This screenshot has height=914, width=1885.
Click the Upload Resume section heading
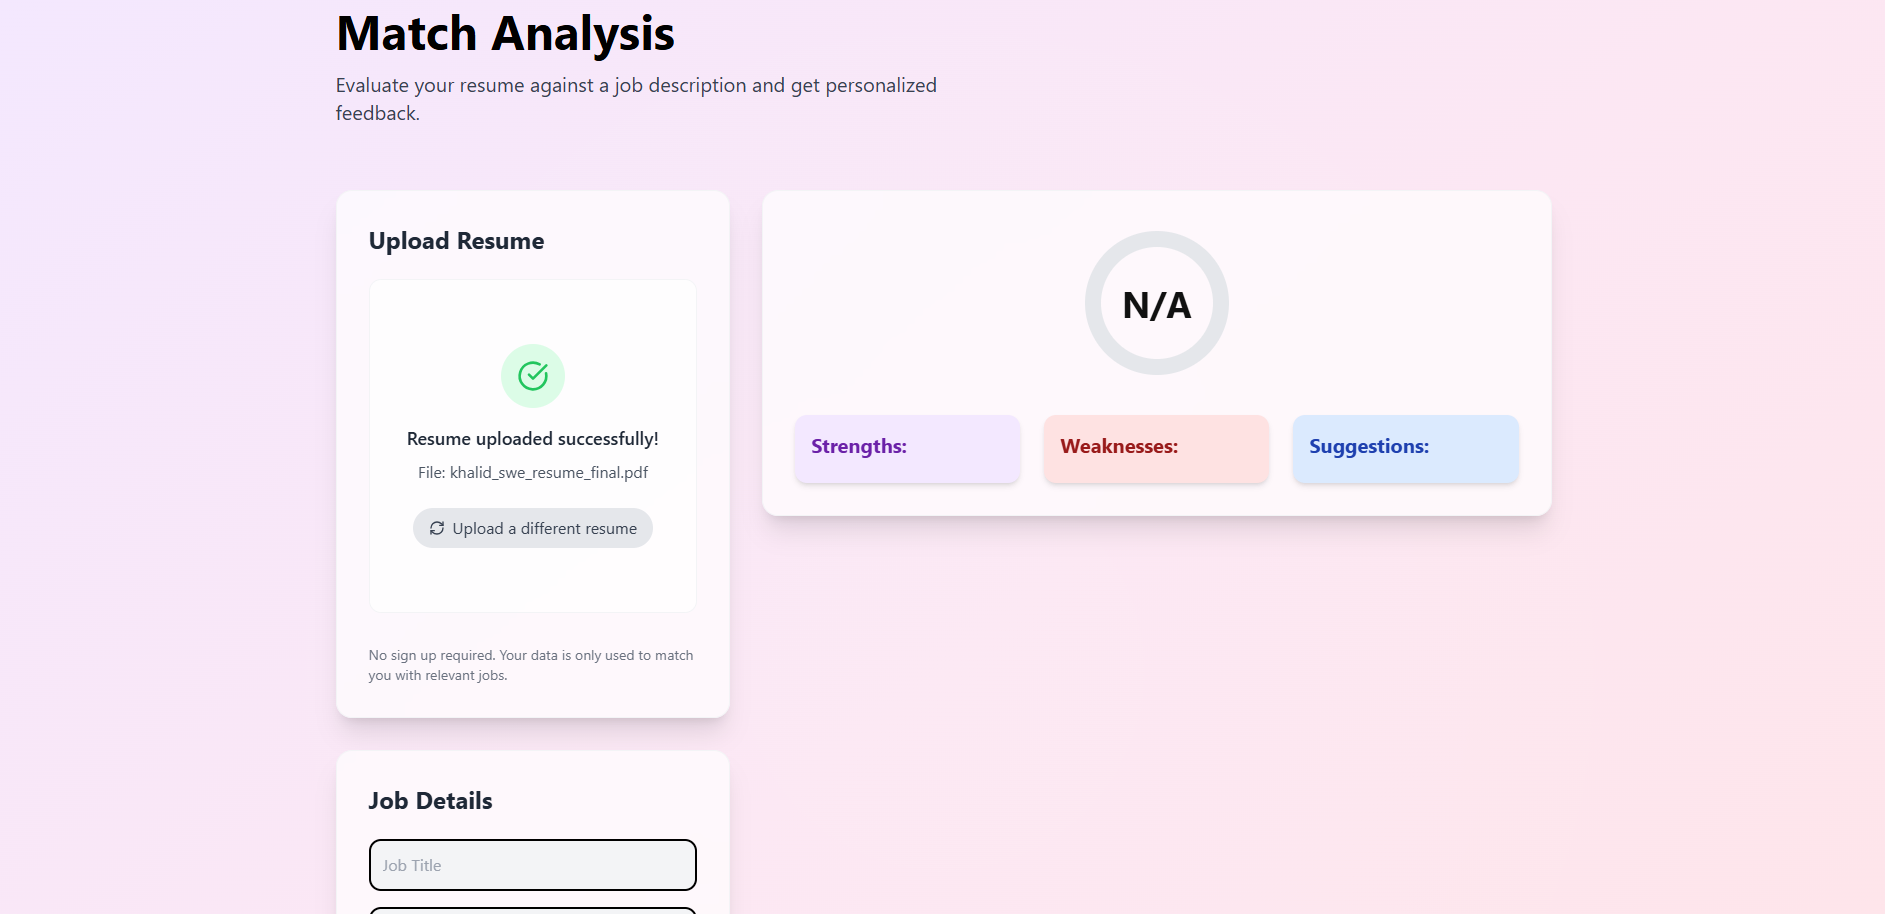(x=456, y=241)
